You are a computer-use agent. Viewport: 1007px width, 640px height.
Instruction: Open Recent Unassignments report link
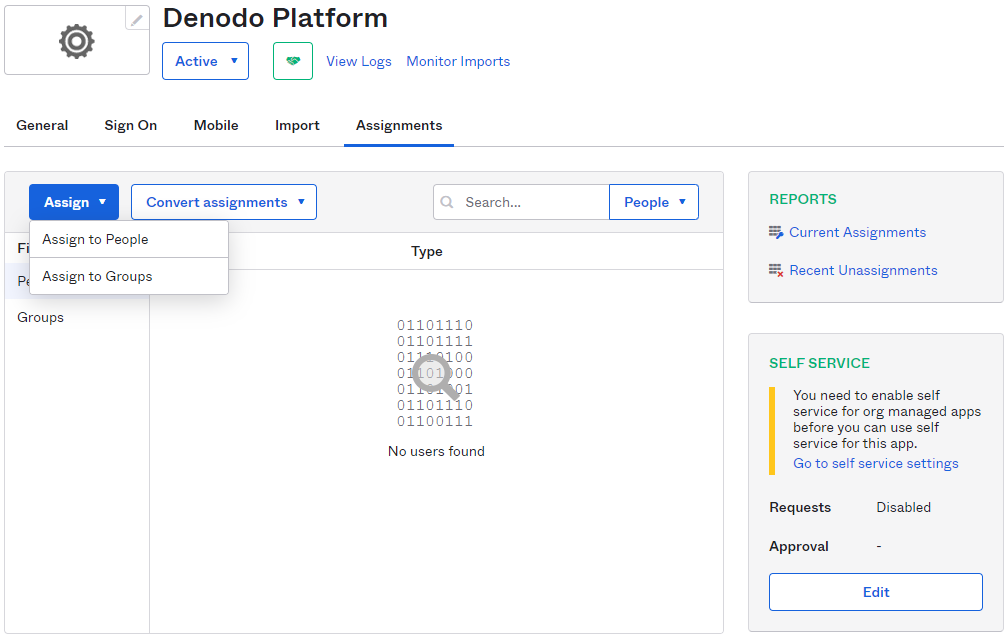(863, 270)
